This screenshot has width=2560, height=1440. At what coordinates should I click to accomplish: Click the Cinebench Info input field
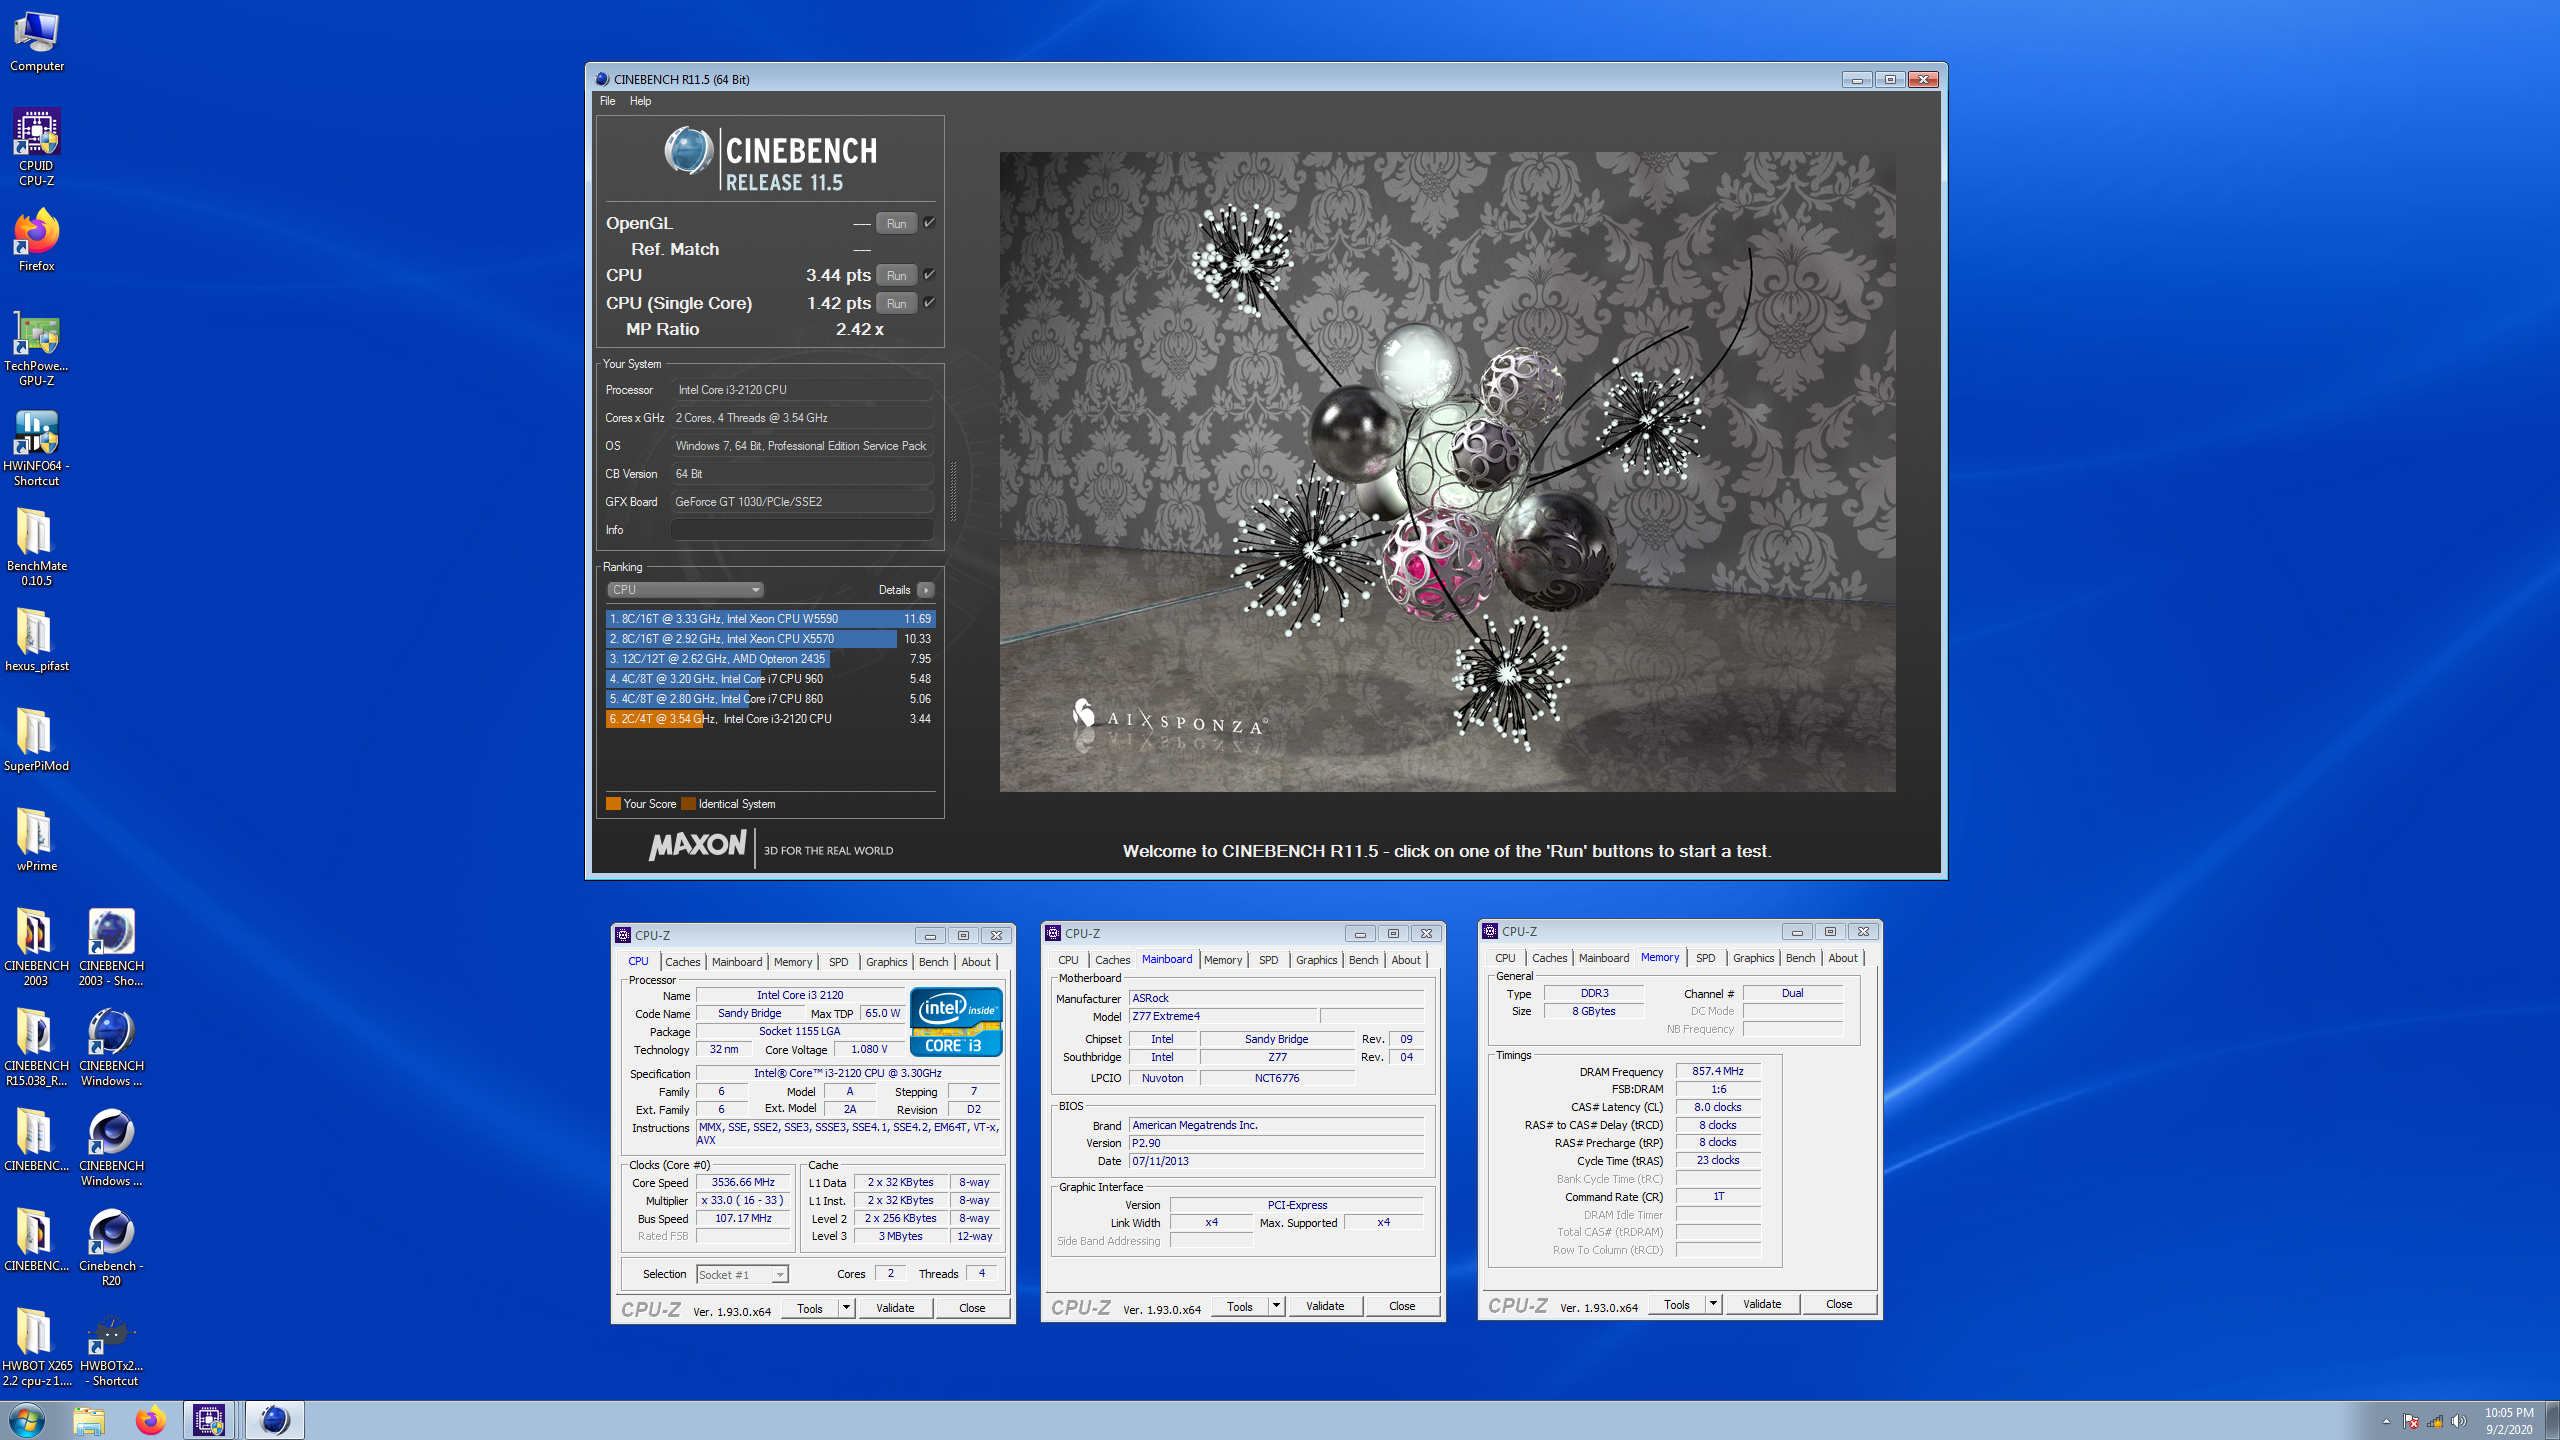click(802, 530)
